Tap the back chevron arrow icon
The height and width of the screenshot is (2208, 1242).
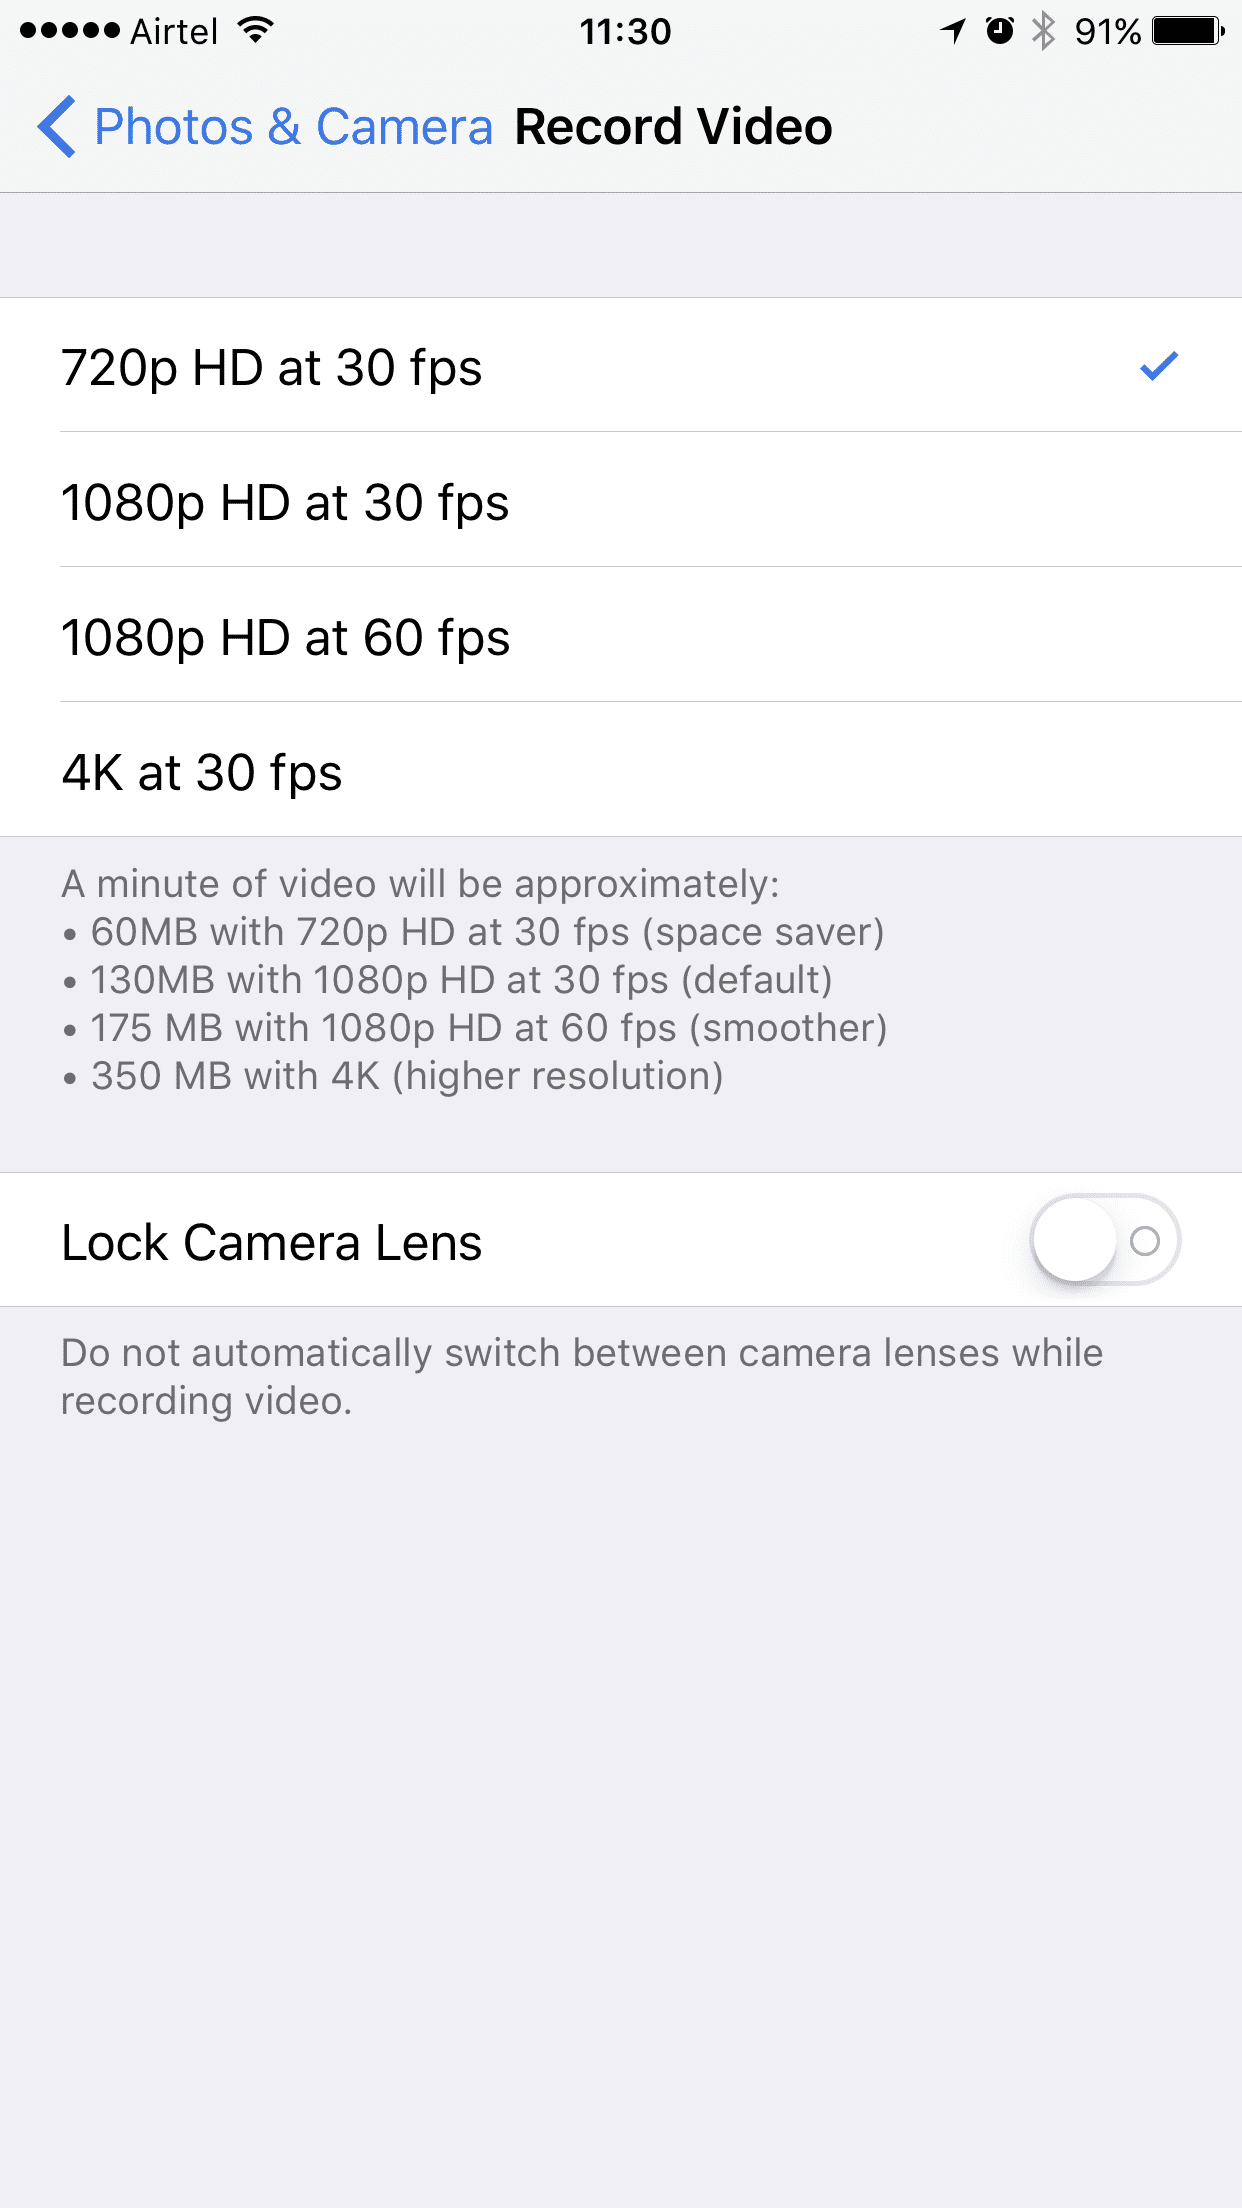coord(56,127)
